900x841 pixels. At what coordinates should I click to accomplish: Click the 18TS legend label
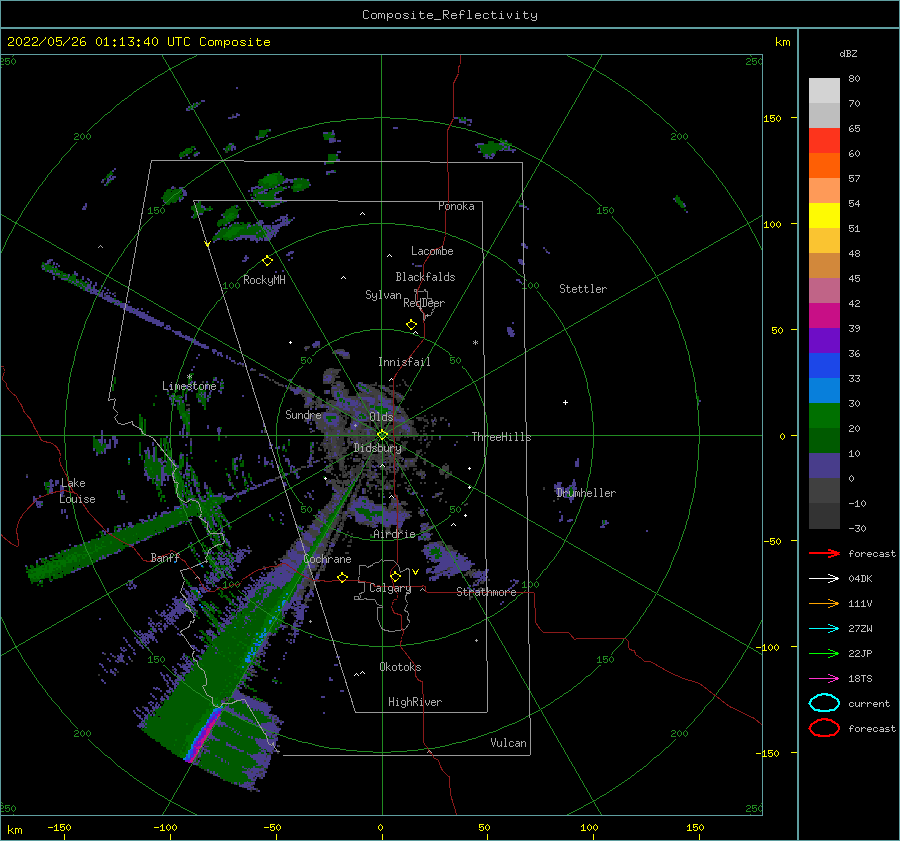860,679
